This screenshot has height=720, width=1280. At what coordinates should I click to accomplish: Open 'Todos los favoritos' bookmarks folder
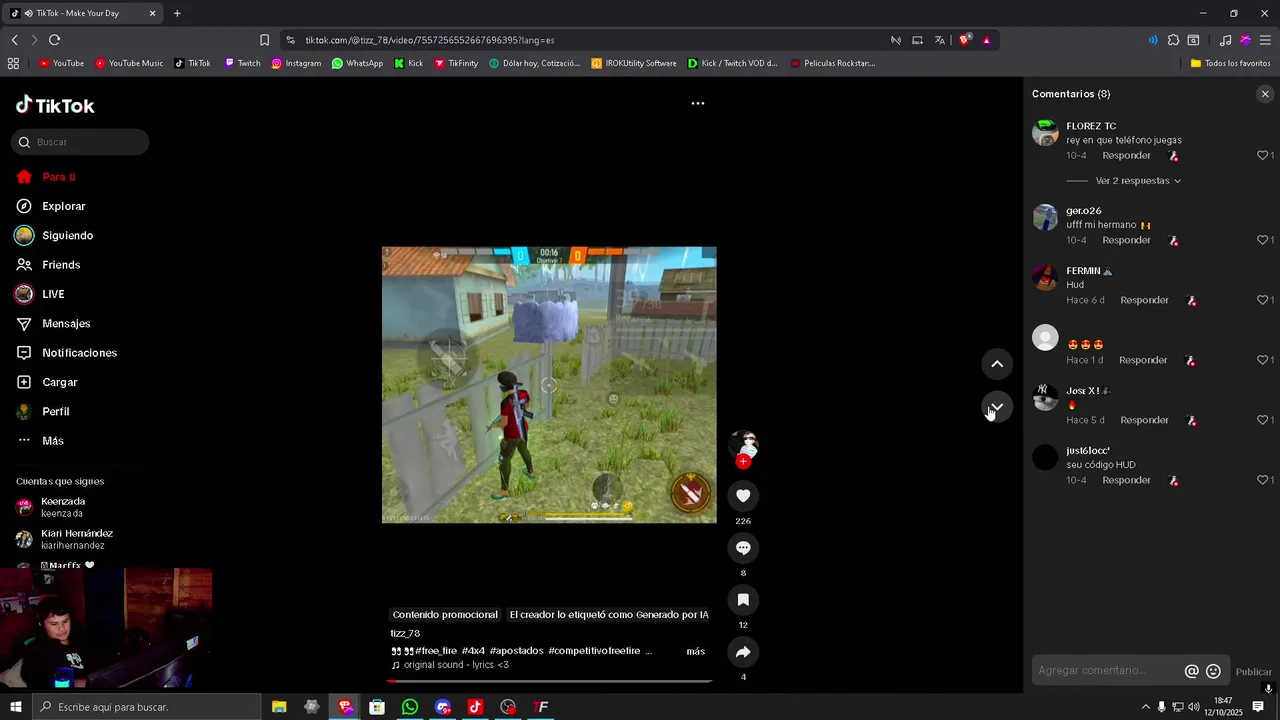coord(1230,63)
